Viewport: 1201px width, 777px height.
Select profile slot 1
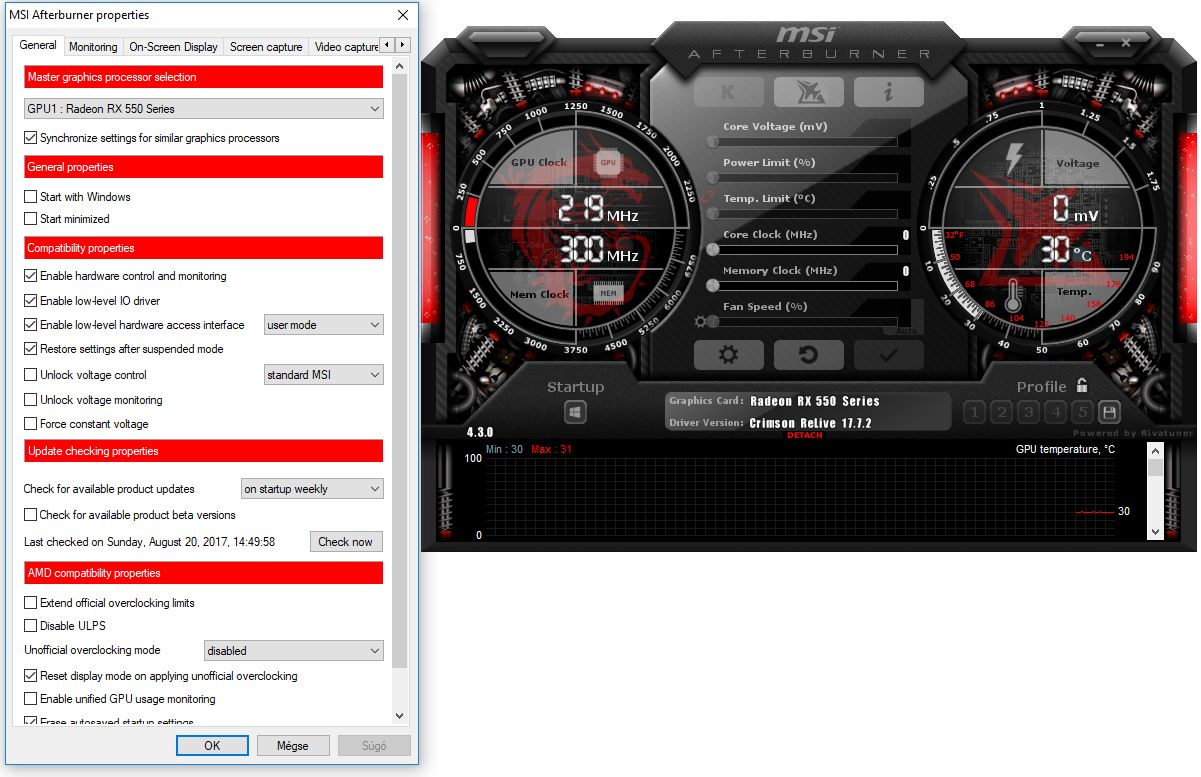click(975, 412)
